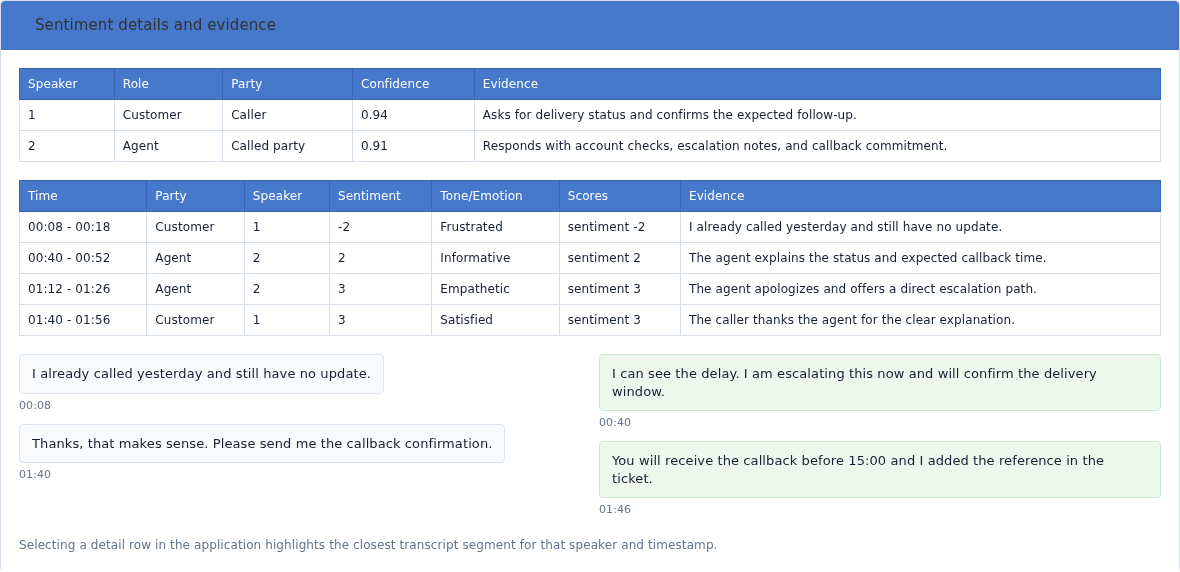Select the 01:40 - 01:56 detail row
Screen dimensions: 1180x572
click(x=590, y=320)
